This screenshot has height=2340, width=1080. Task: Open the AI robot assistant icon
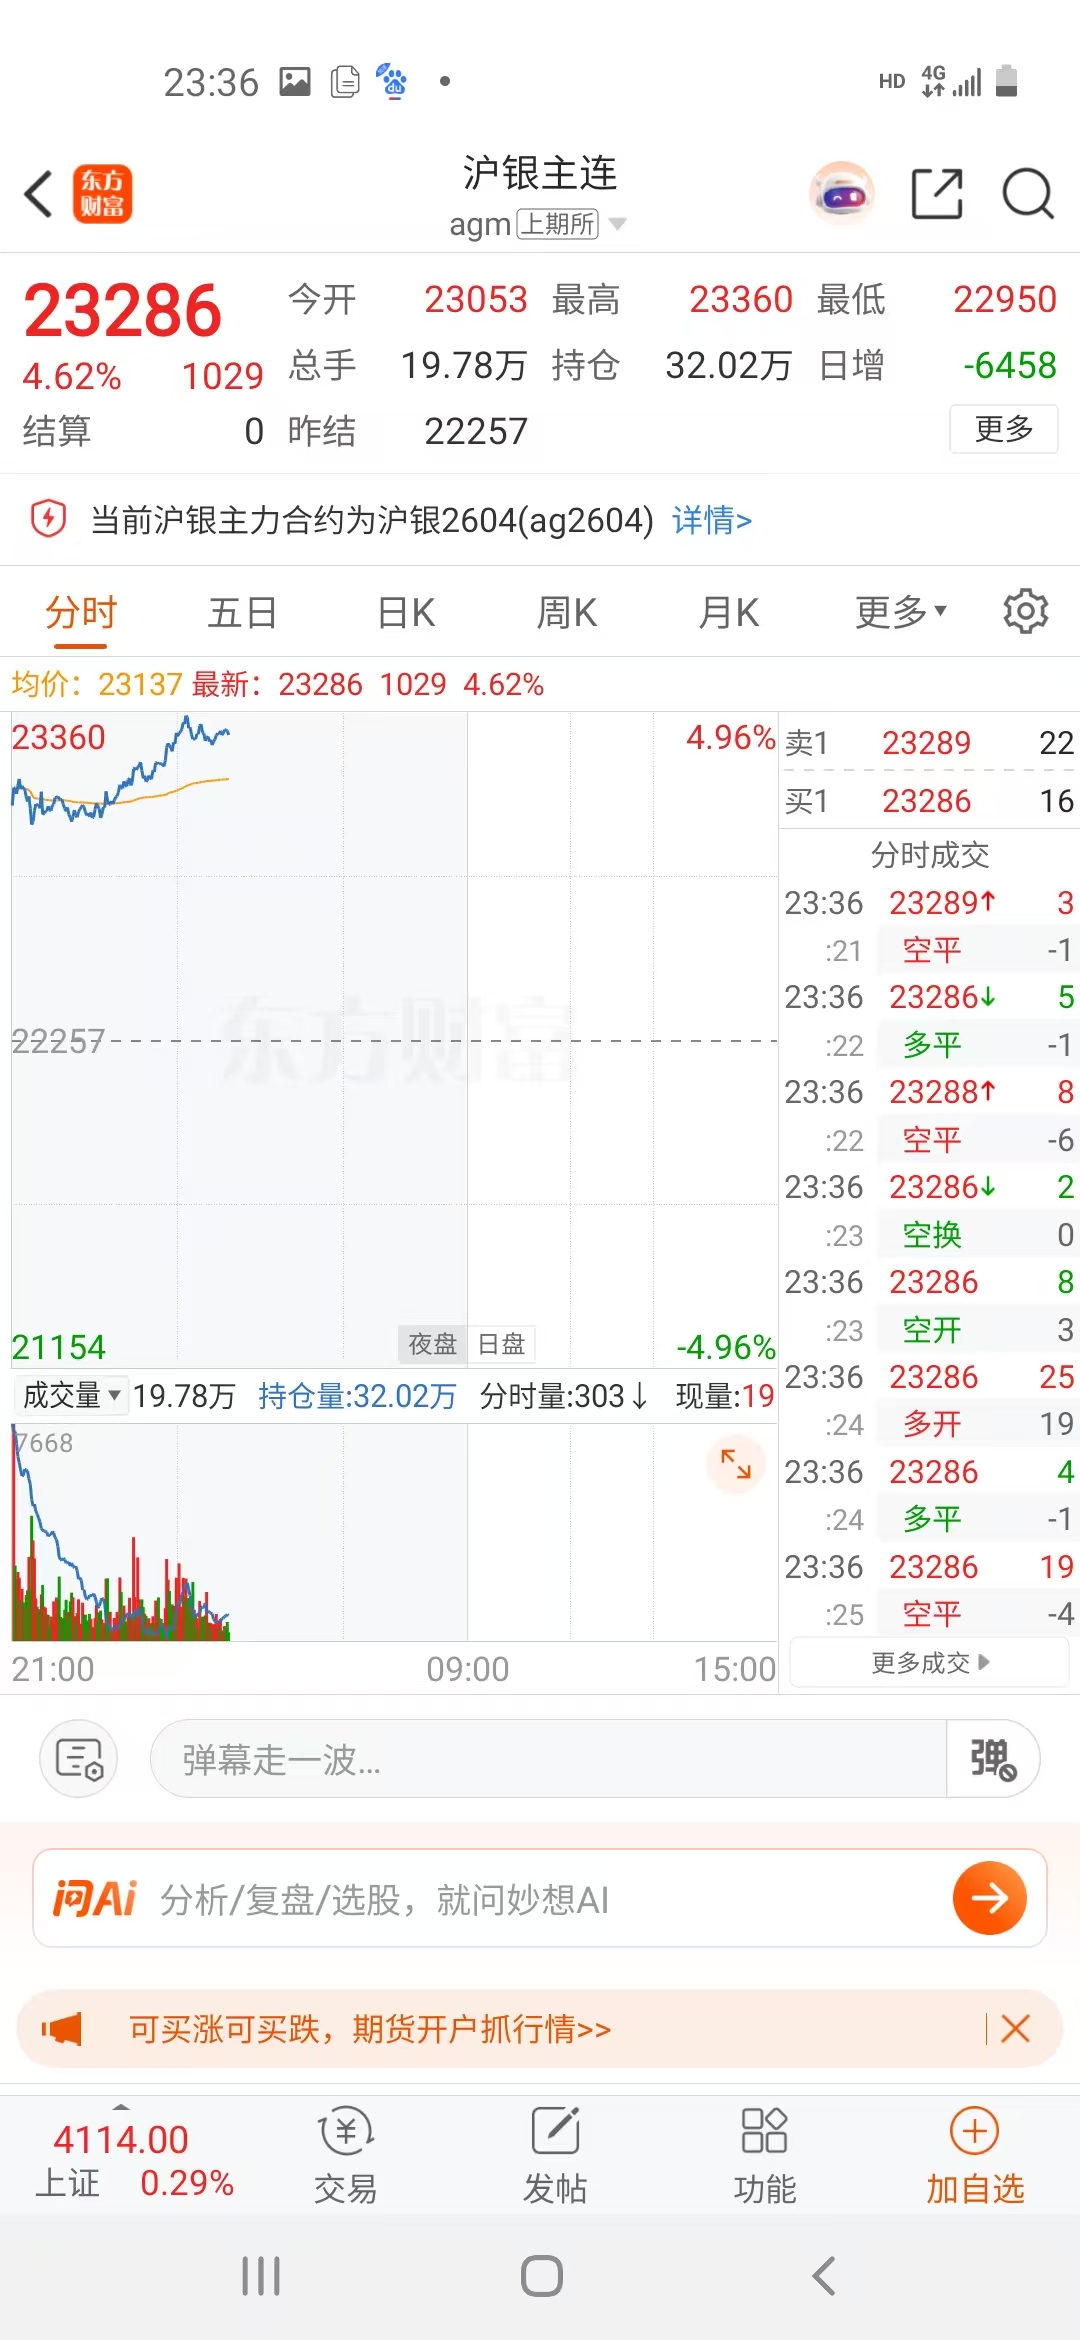841,193
